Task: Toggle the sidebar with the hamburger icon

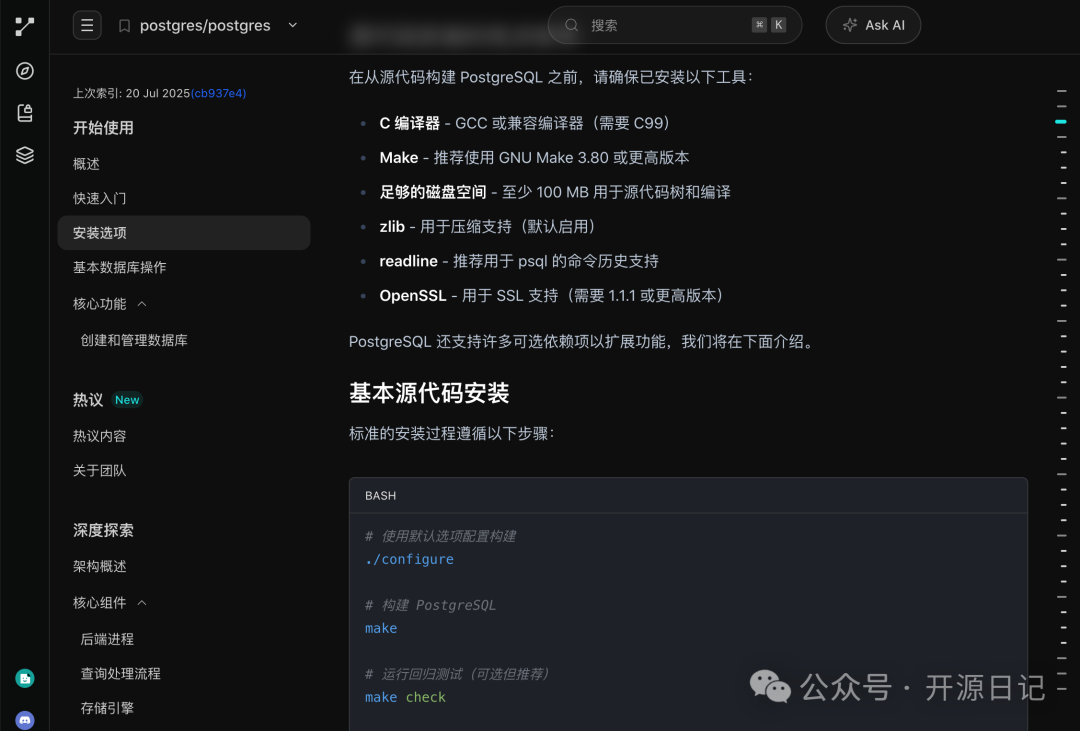Action: pos(87,25)
